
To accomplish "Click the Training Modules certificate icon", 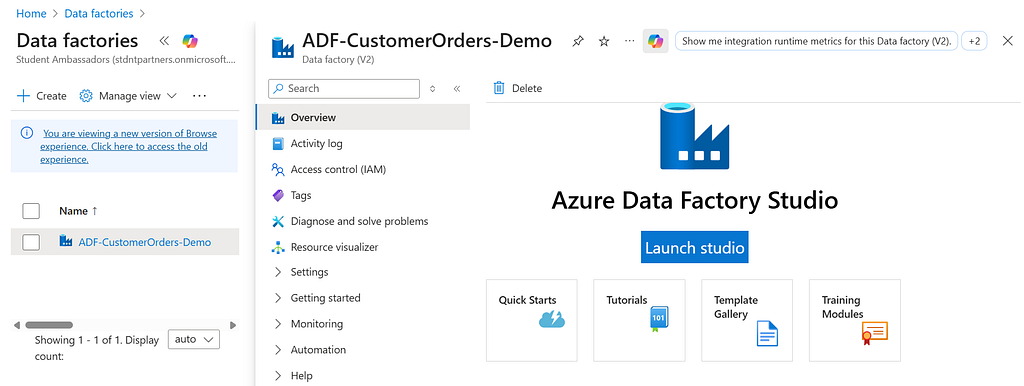I will click(x=874, y=333).
